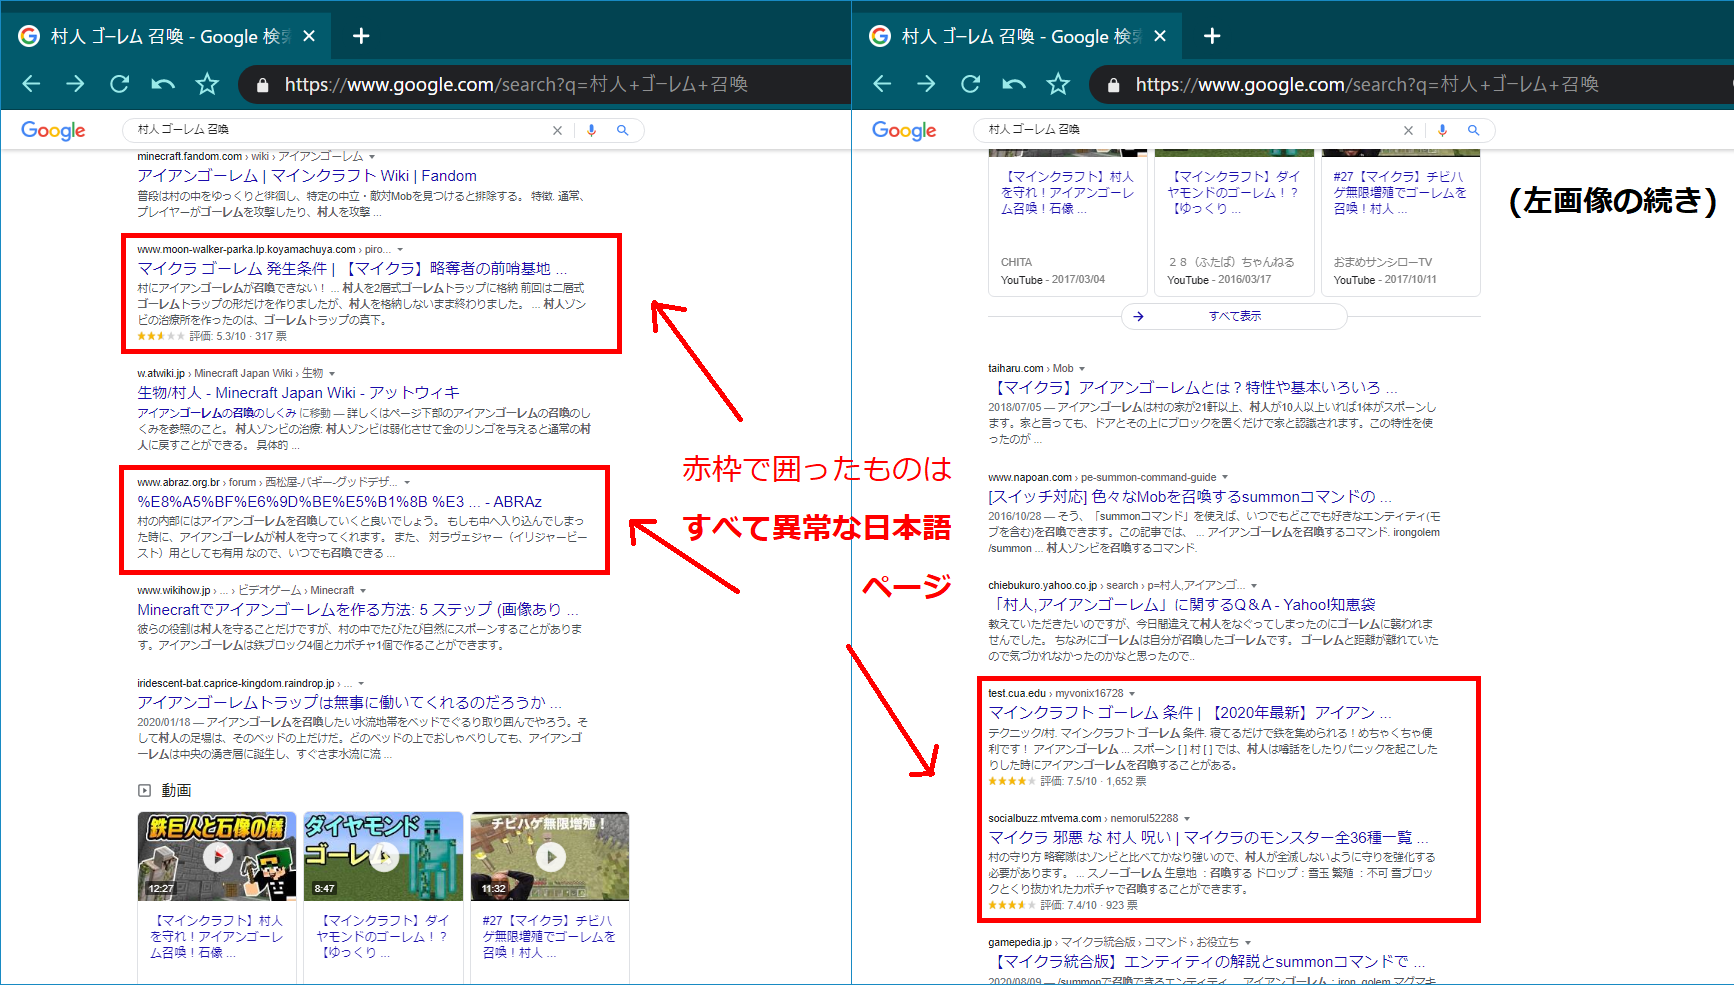Screen dimensions: 1734x985
Task: Open the ABRAz encoded-URL result link
Action: (339, 502)
